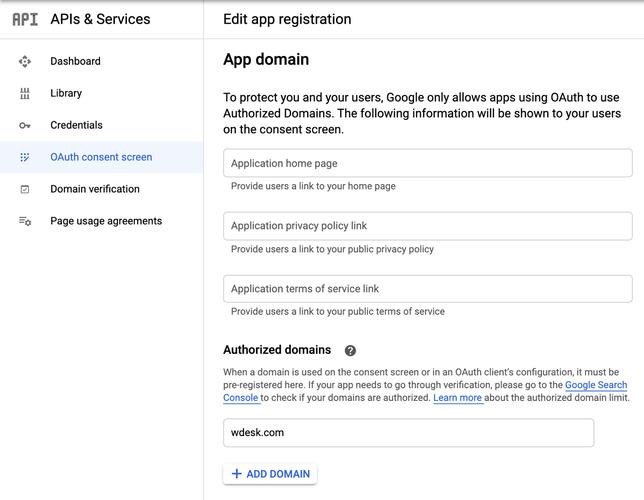This screenshot has height=500, width=644.
Task: Click the Domain verification checkbox icon
Action: point(25,189)
